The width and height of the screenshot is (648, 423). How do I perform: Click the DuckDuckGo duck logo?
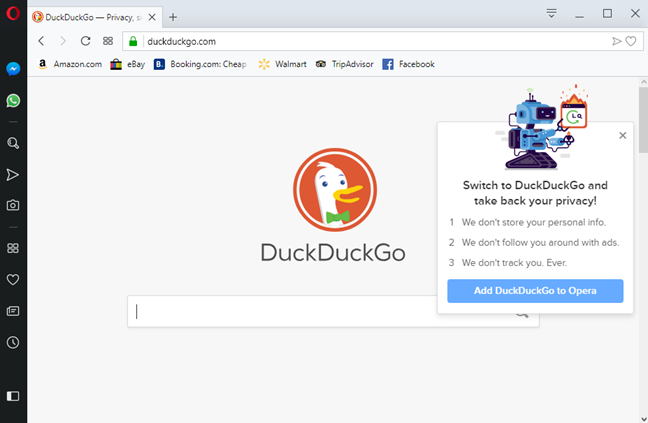[x=335, y=190]
